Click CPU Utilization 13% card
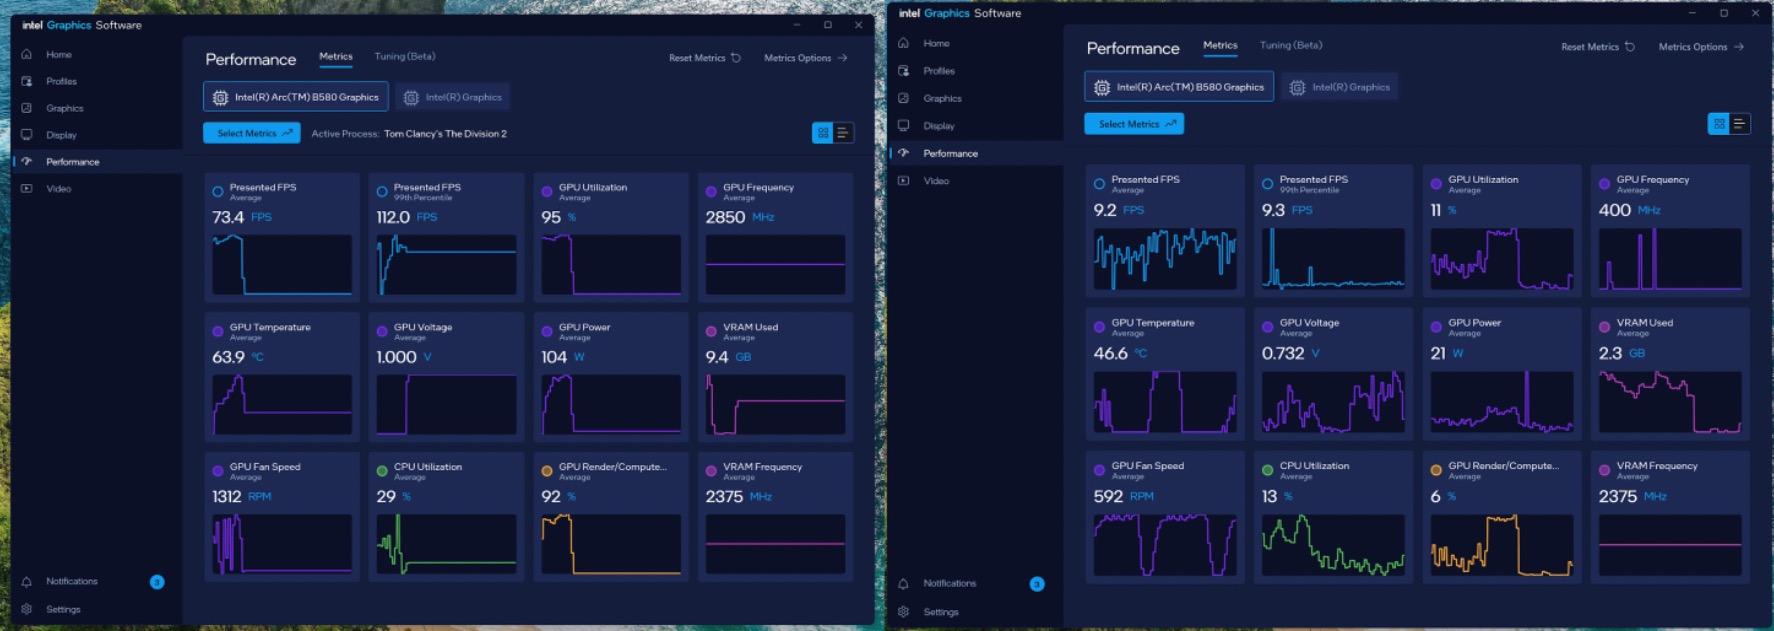1774x631 pixels. point(1333,517)
